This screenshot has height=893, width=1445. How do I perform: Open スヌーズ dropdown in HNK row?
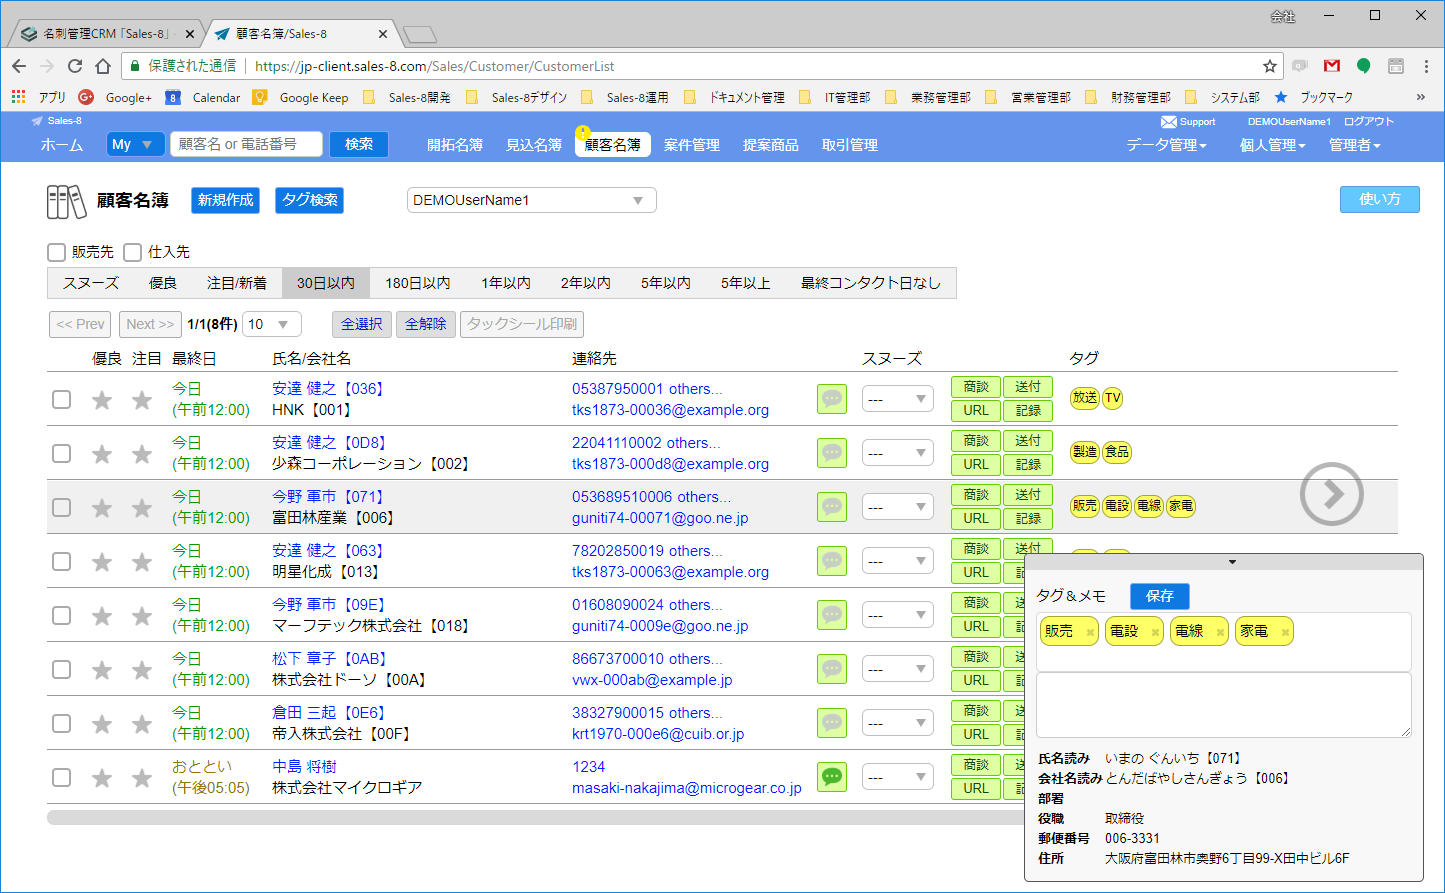click(897, 399)
